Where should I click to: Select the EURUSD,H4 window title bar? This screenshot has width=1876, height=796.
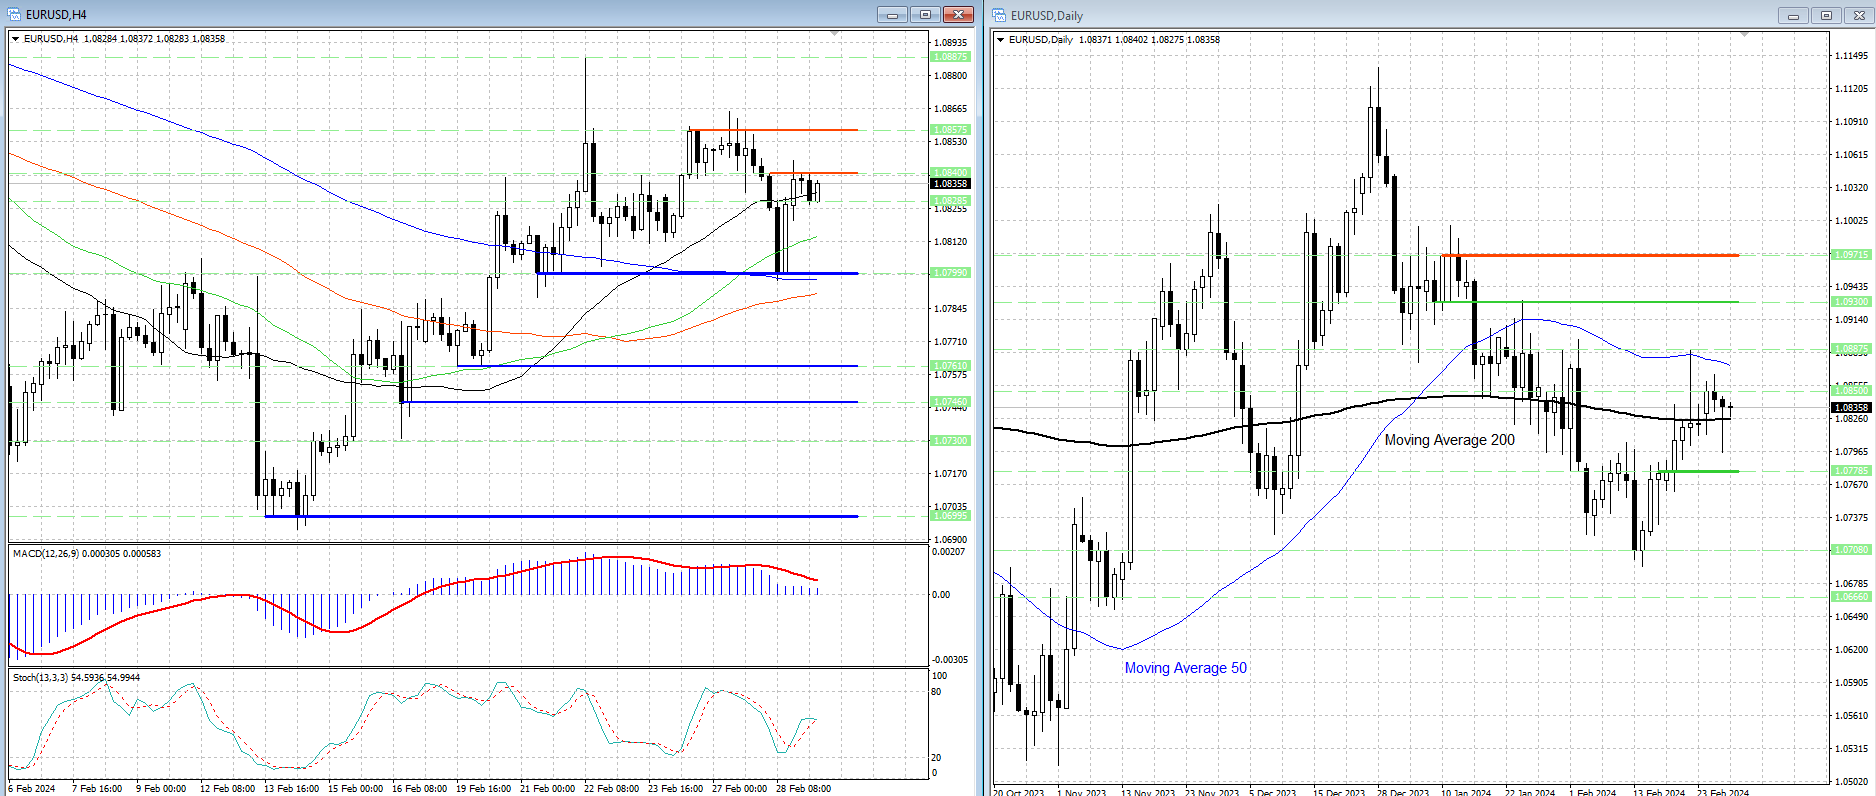tap(450, 14)
